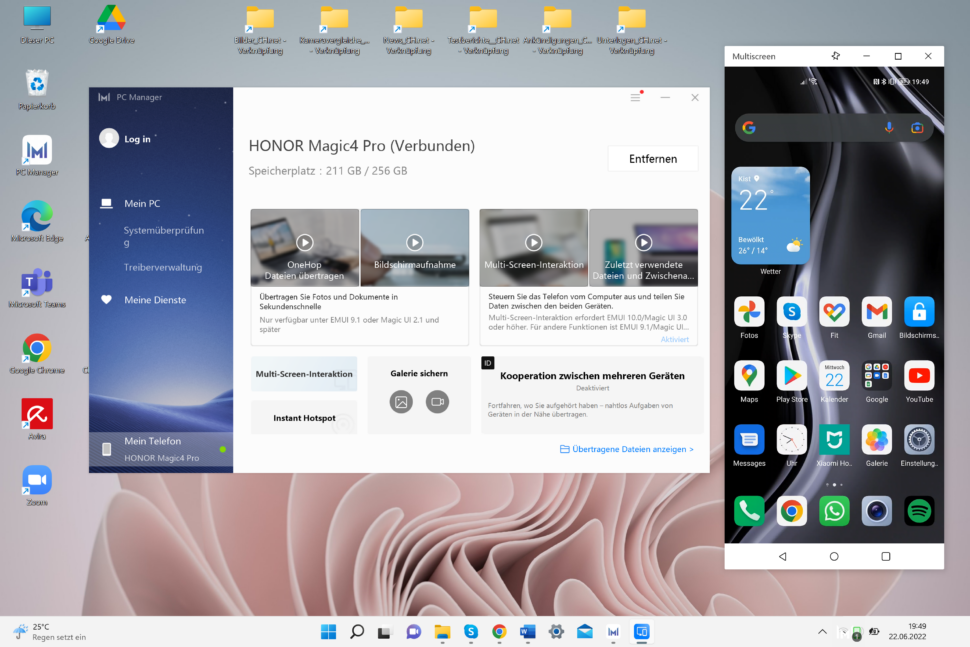
Task: Pin the Multiscreen window on top
Action: (x=836, y=56)
